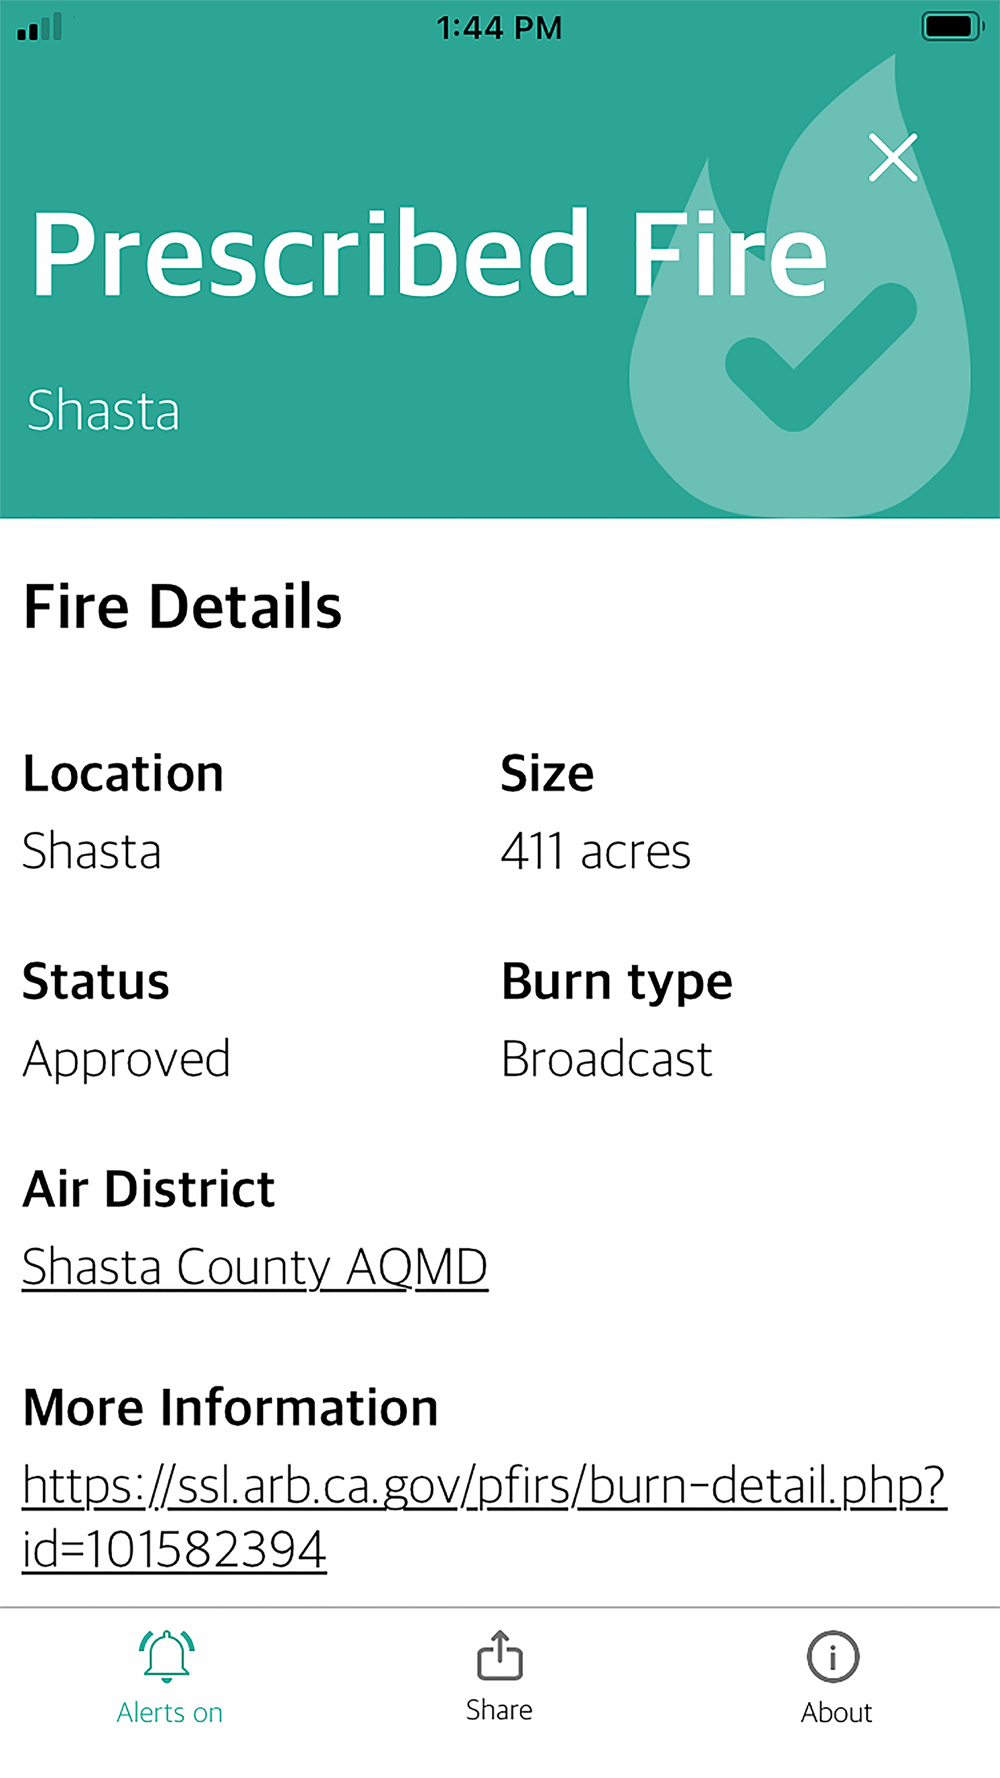This screenshot has width=1000, height=1778.
Task: Tap the signal strength bars icon
Action: coord(40,27)
